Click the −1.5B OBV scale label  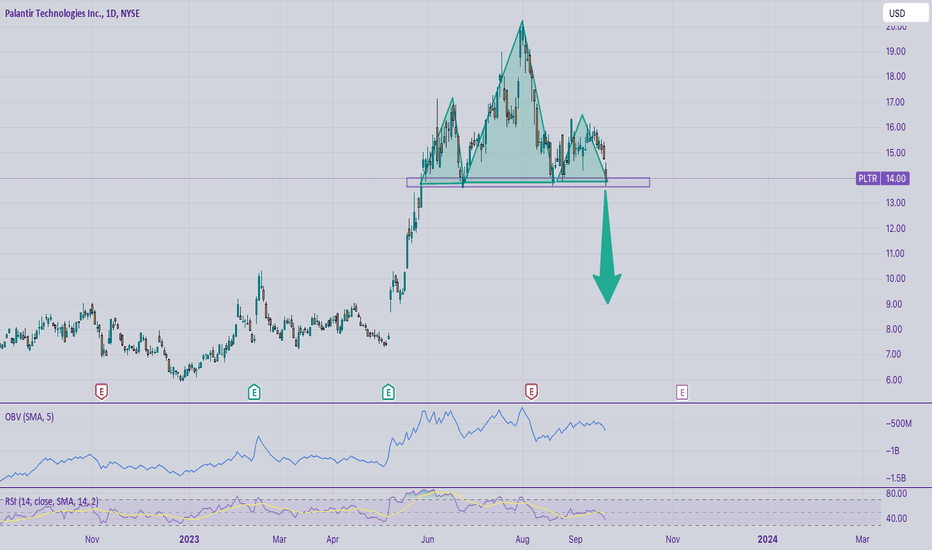tap(895, 478)
